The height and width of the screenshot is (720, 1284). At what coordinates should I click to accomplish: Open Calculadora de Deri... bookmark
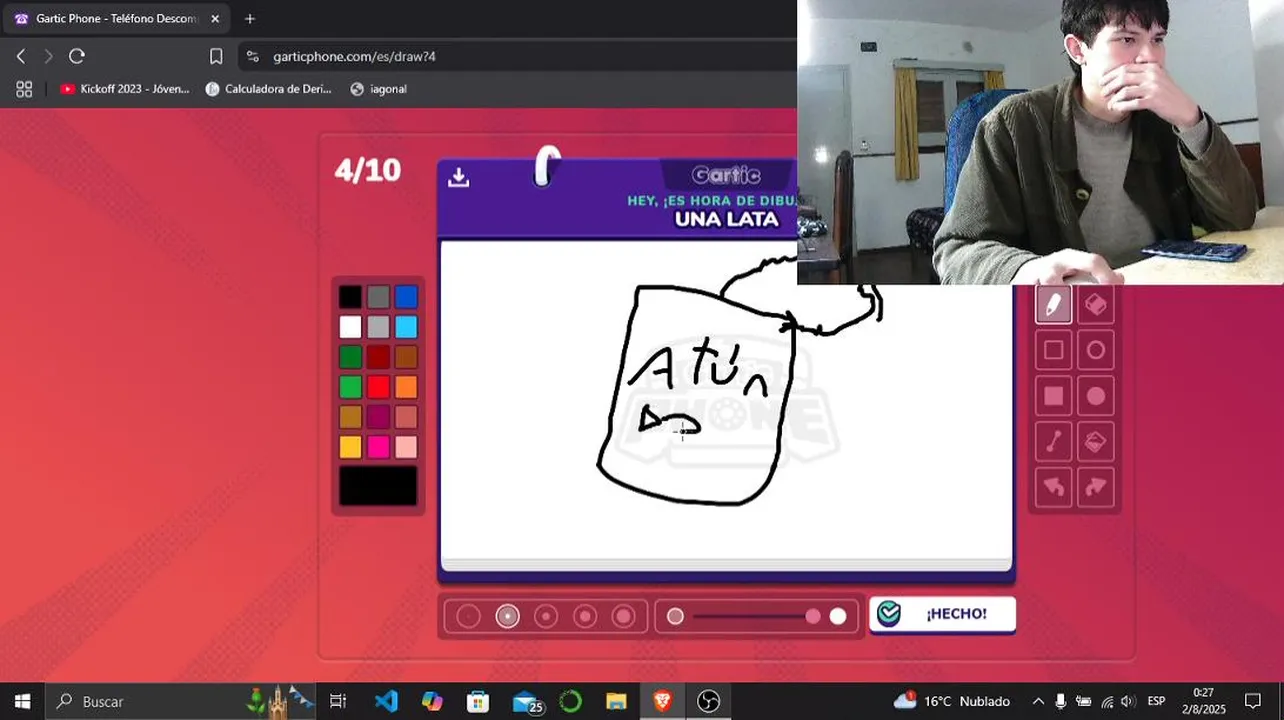(268, 89)
